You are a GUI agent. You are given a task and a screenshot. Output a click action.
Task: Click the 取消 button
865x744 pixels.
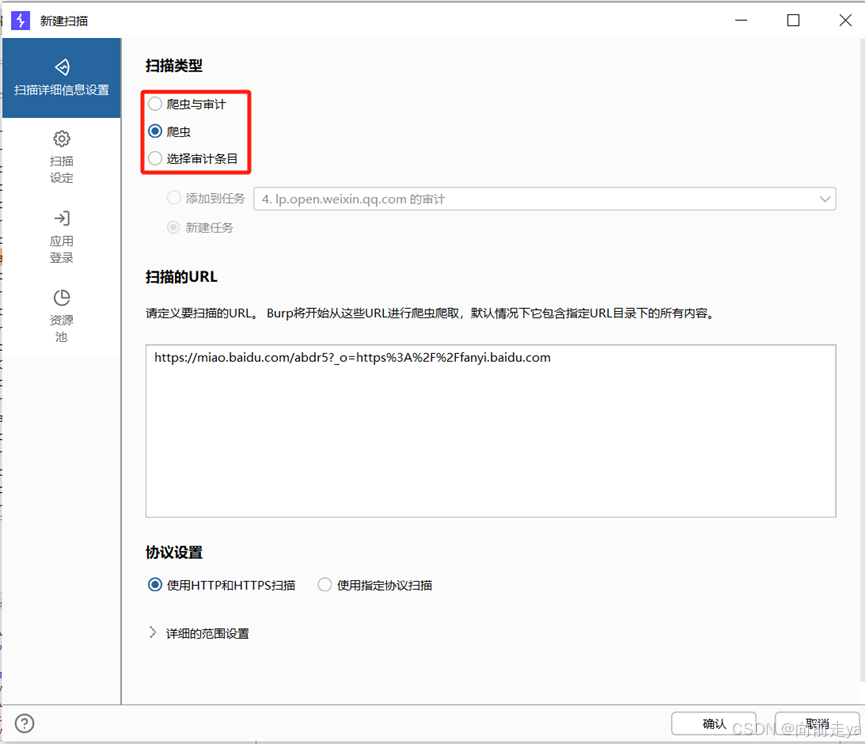click(817, 724)
